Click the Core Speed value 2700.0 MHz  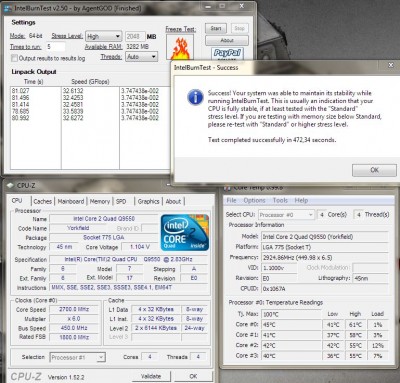pyautogui.click(x=74, y=309)
